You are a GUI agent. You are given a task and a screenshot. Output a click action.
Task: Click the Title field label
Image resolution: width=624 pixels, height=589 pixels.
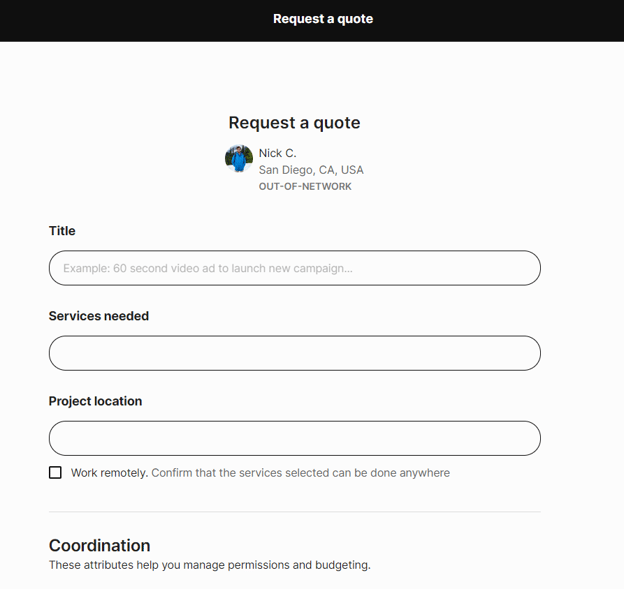[x=62, y=231]
